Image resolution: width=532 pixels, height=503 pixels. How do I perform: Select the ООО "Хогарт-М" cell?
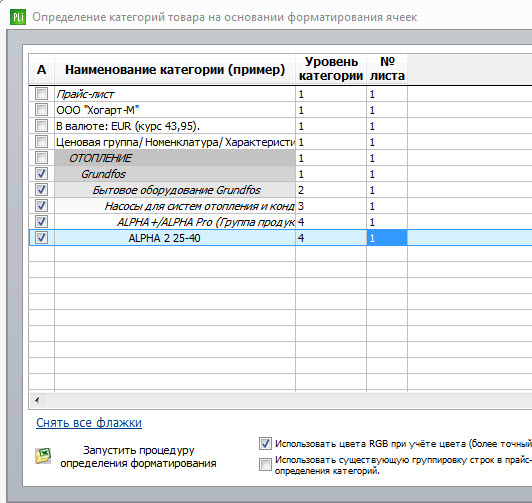click(175, 110)
